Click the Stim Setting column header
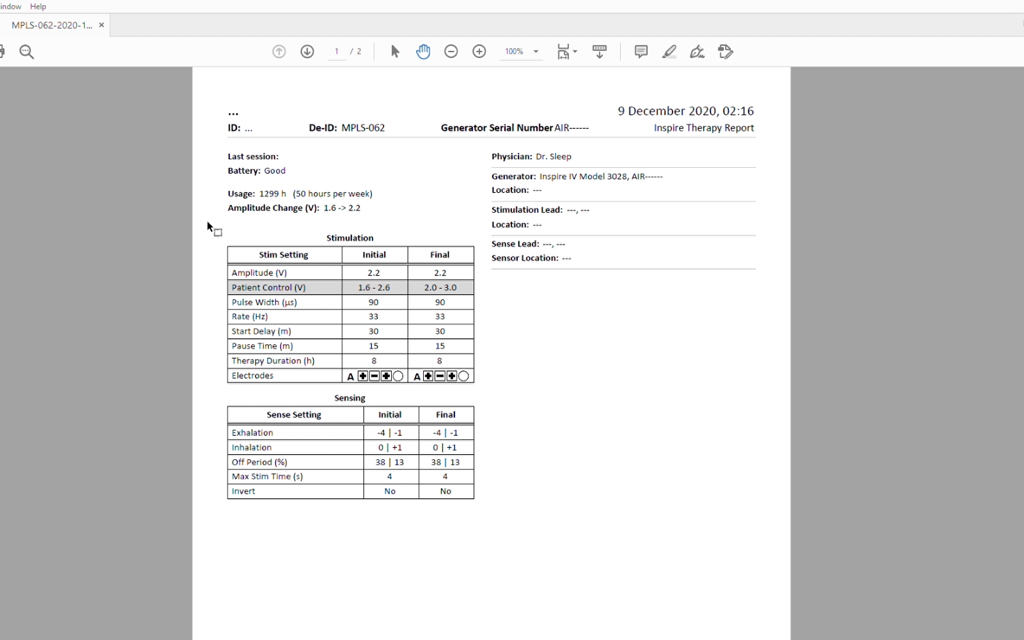The height and width of the screenshot is (640, 1024). (x=284, y=255)
